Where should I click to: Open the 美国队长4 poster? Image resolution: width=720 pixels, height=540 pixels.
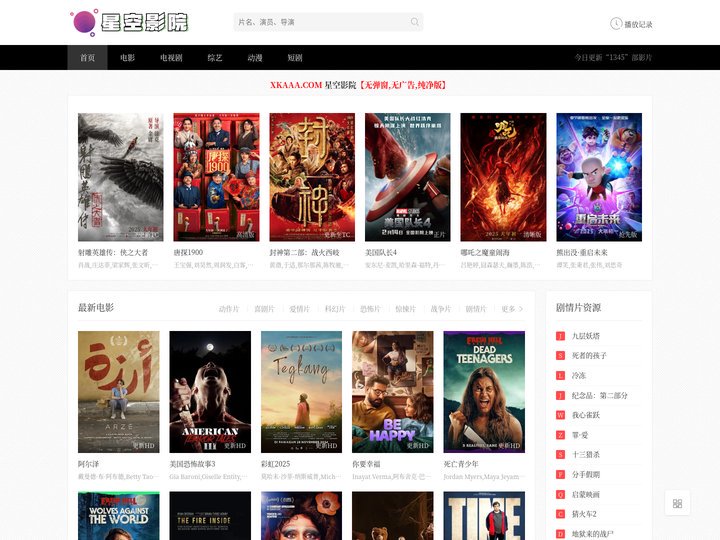click(408, 177)
